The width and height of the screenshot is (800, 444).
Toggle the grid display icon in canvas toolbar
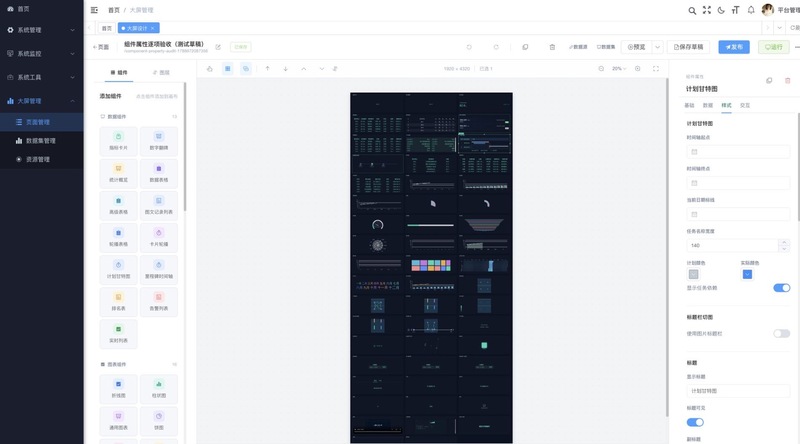pyautogui.click(x=228, y=68)
